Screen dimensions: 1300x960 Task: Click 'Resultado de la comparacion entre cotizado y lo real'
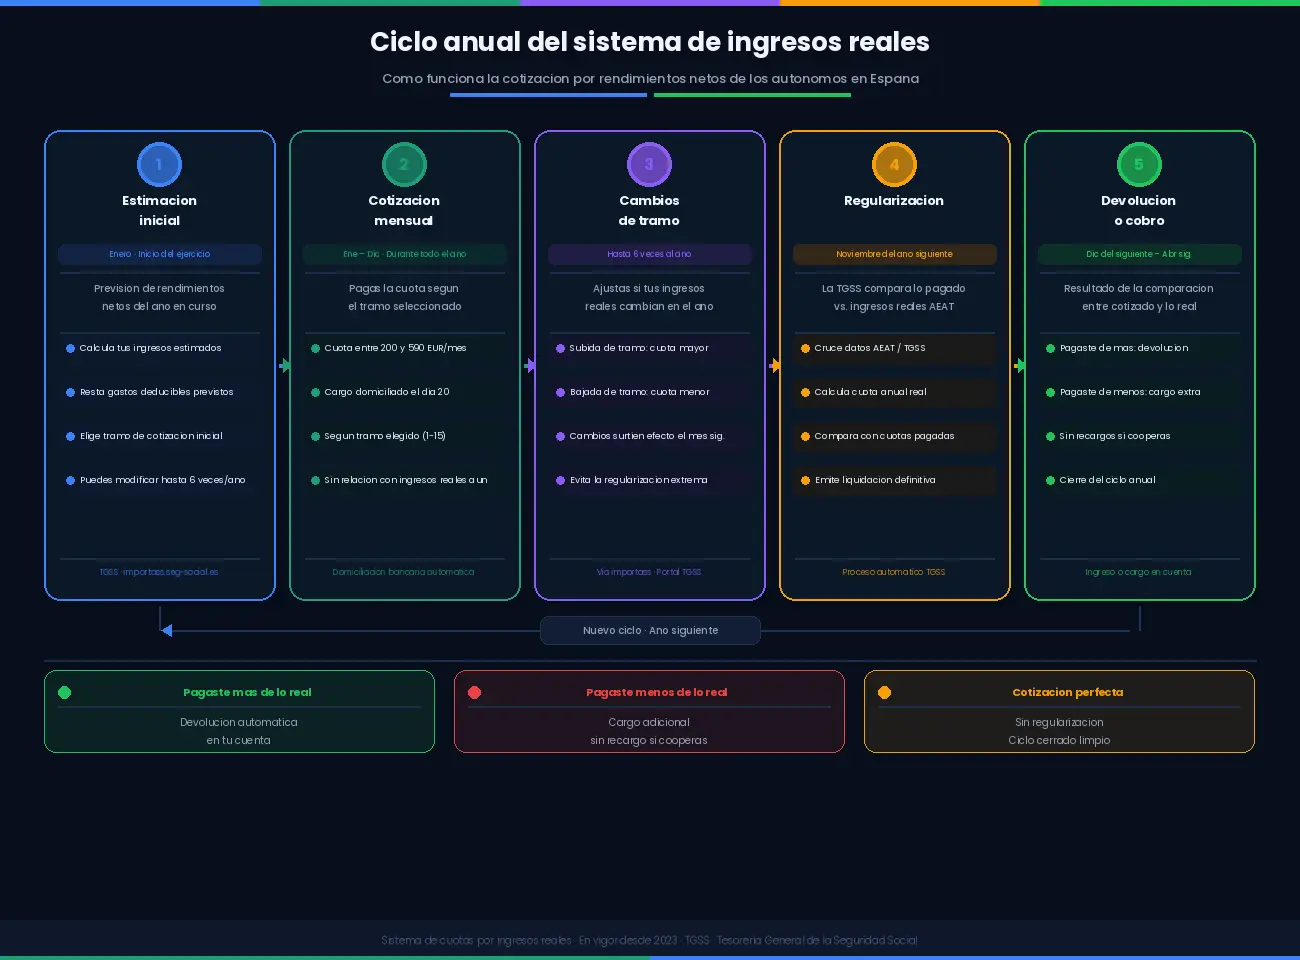1139,297
